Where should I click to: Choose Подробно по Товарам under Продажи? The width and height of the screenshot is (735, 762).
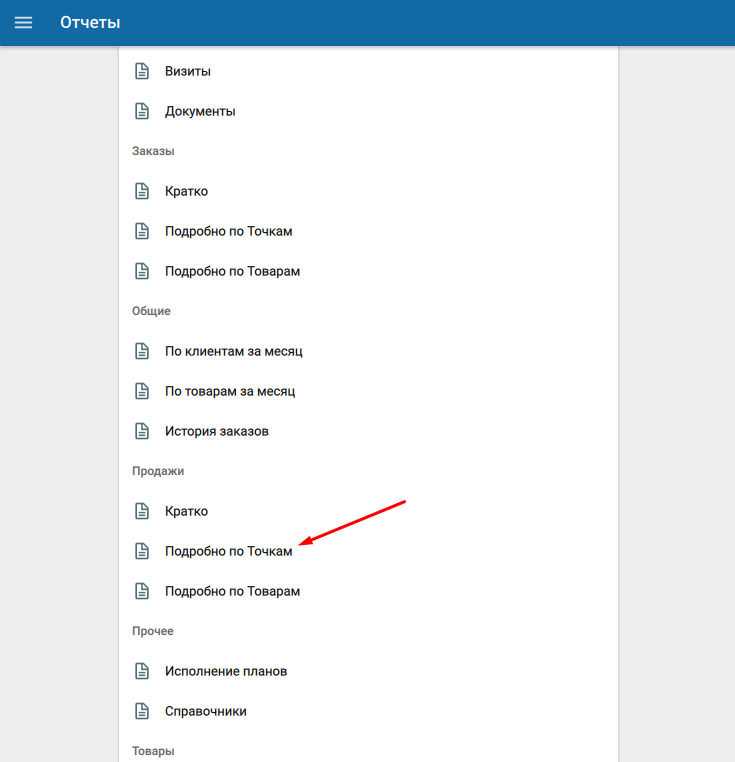coord(232,591)
